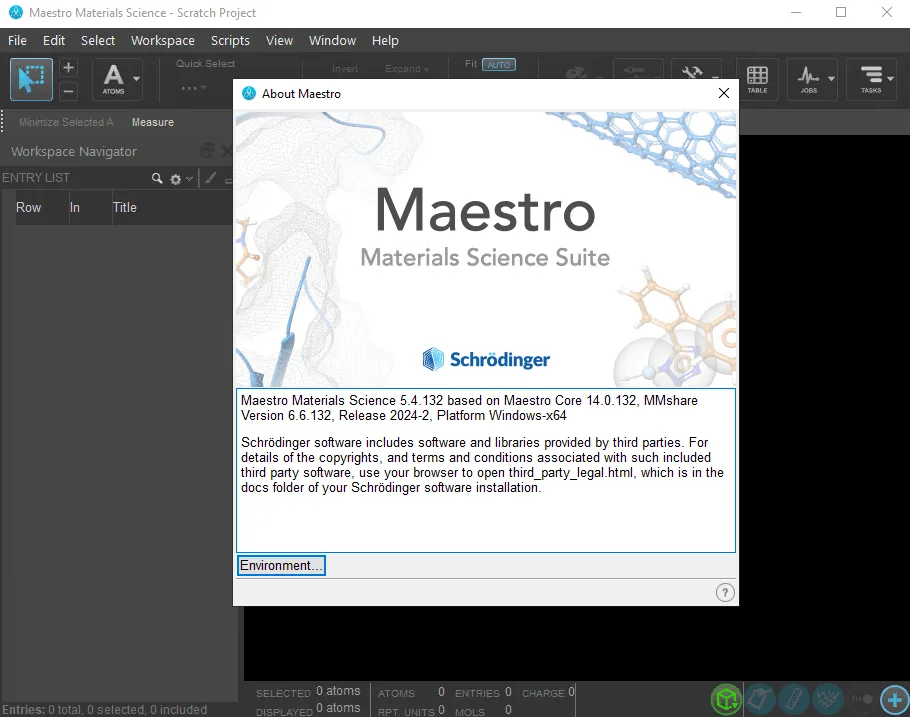Click the Measure tool
Screen dimensions: 910x717
tap(153, 122)
